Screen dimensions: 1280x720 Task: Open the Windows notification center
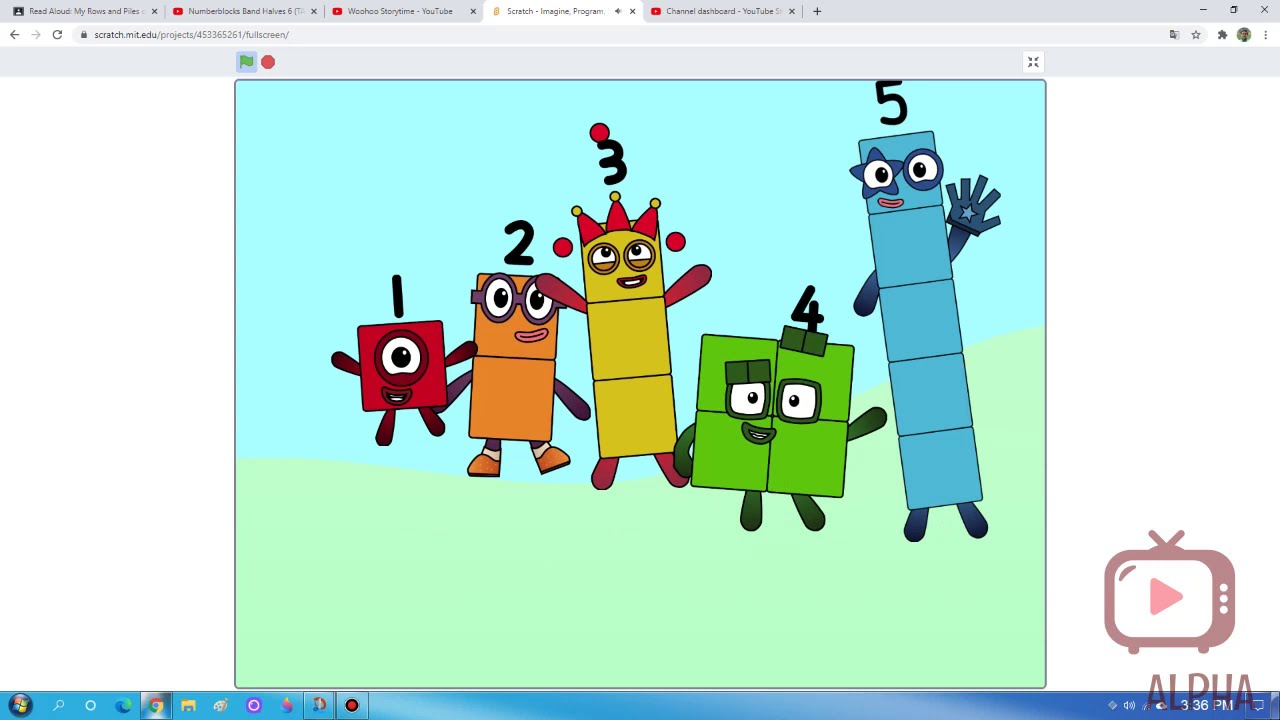[1258, 705]
